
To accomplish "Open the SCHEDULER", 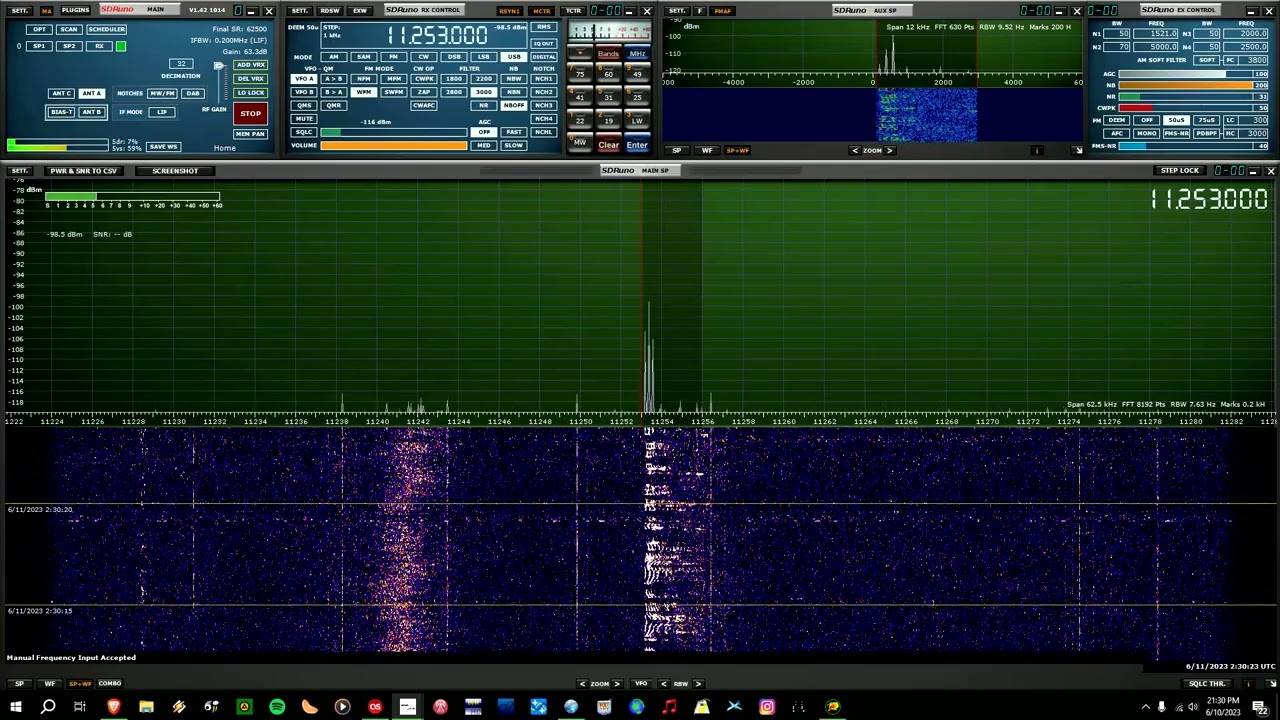I will 106,29.
